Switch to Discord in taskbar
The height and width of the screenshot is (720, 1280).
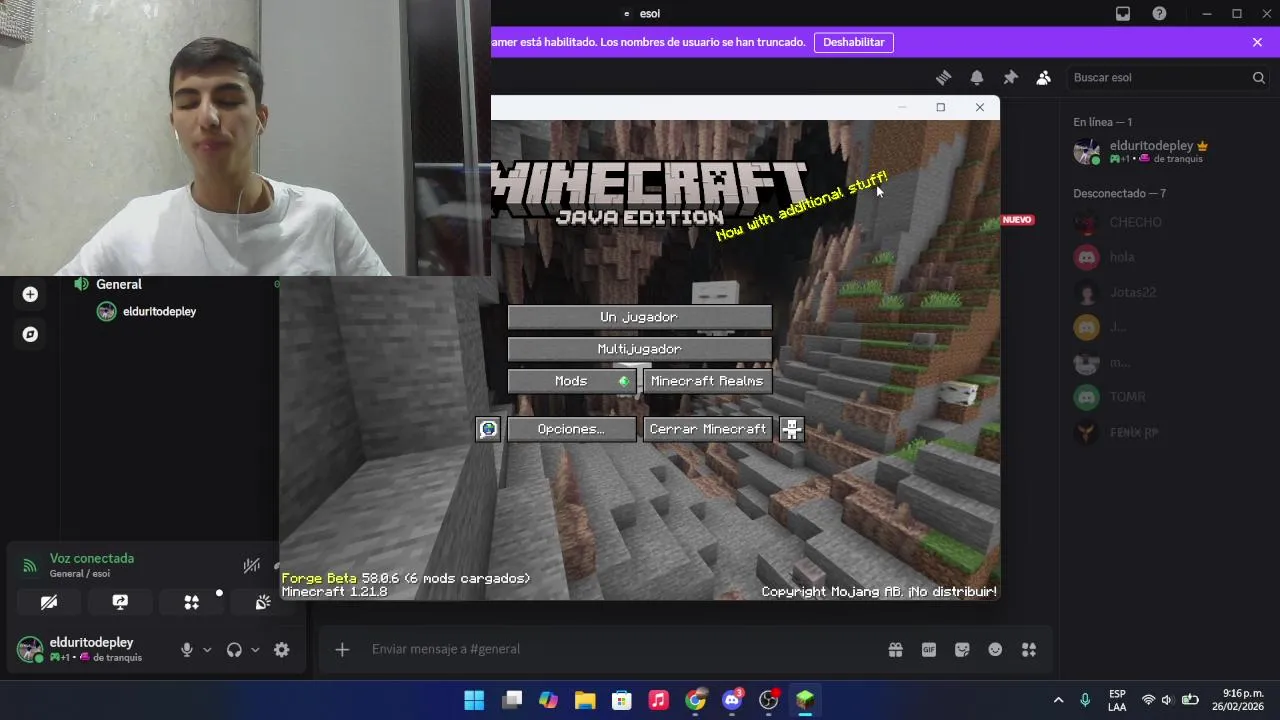point(732,700)
